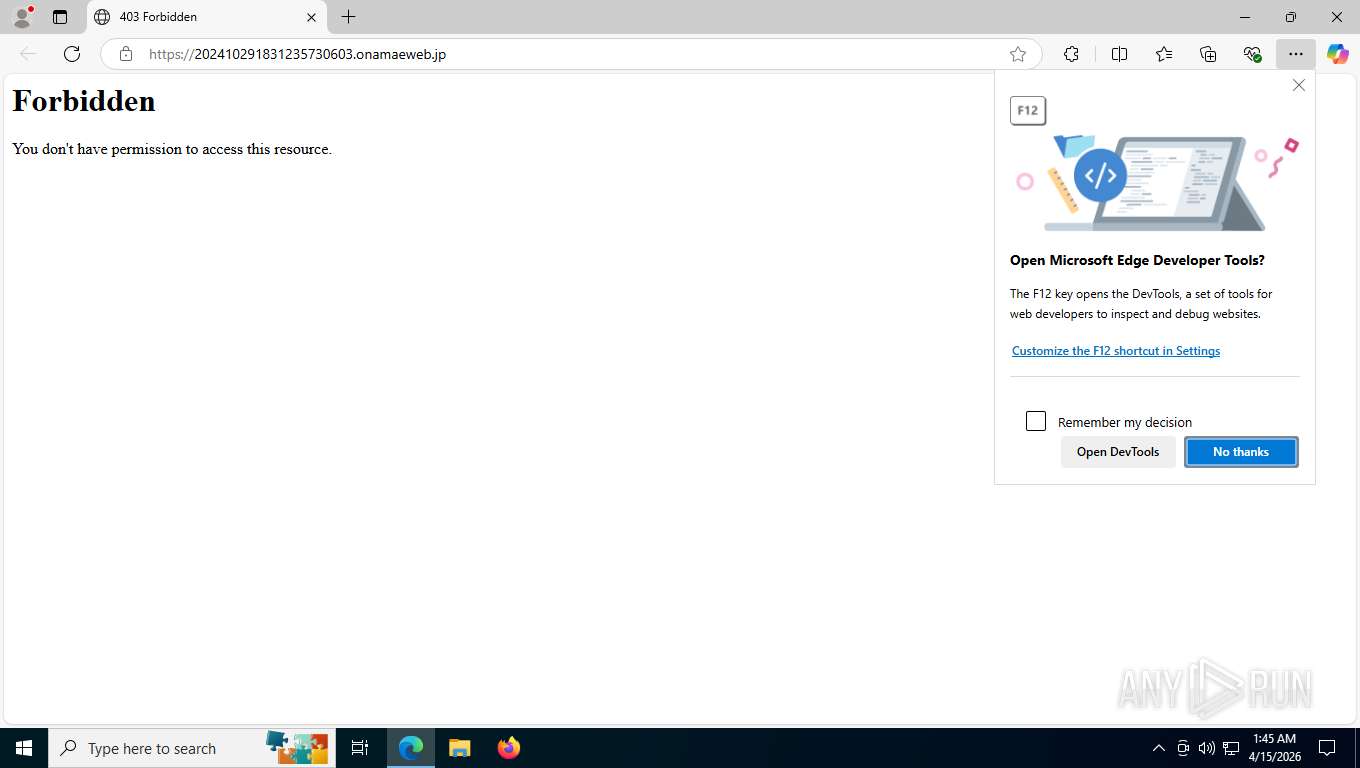
Task: Click the taskbar search box
Action: click(190, 748)
